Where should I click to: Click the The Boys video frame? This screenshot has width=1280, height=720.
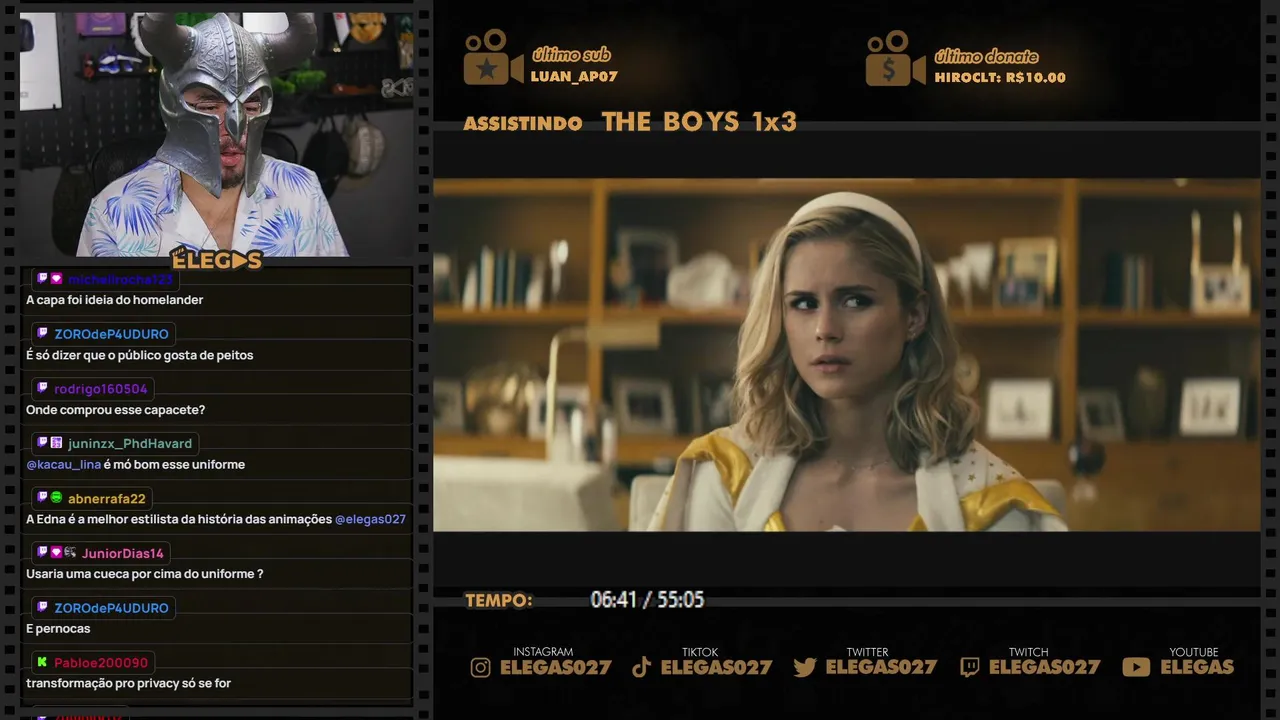point(846,355)
